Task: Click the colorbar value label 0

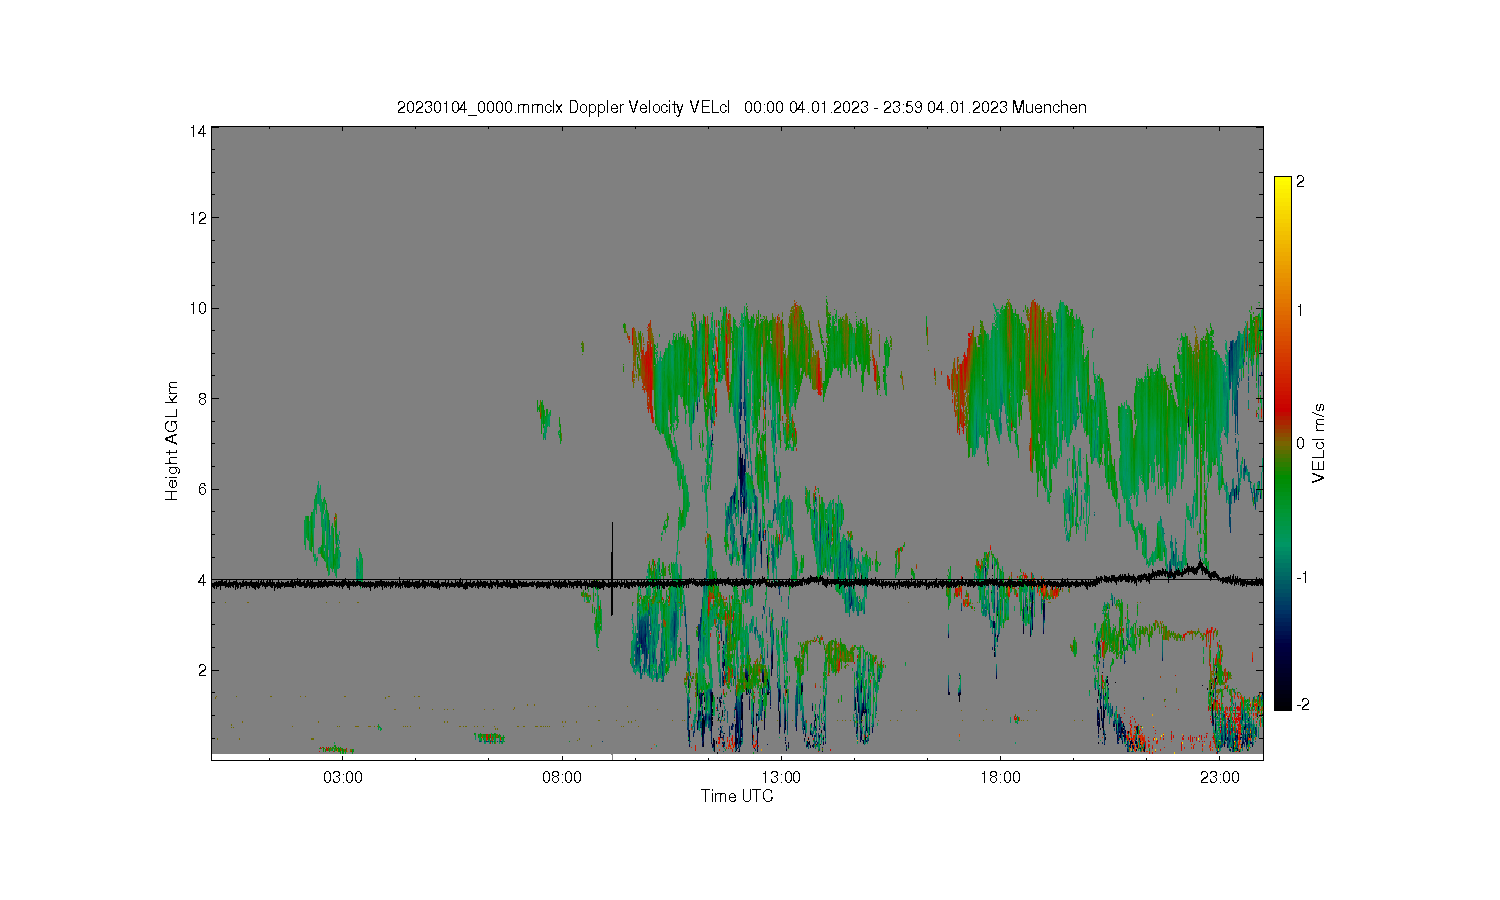Action: point(1300,443)
